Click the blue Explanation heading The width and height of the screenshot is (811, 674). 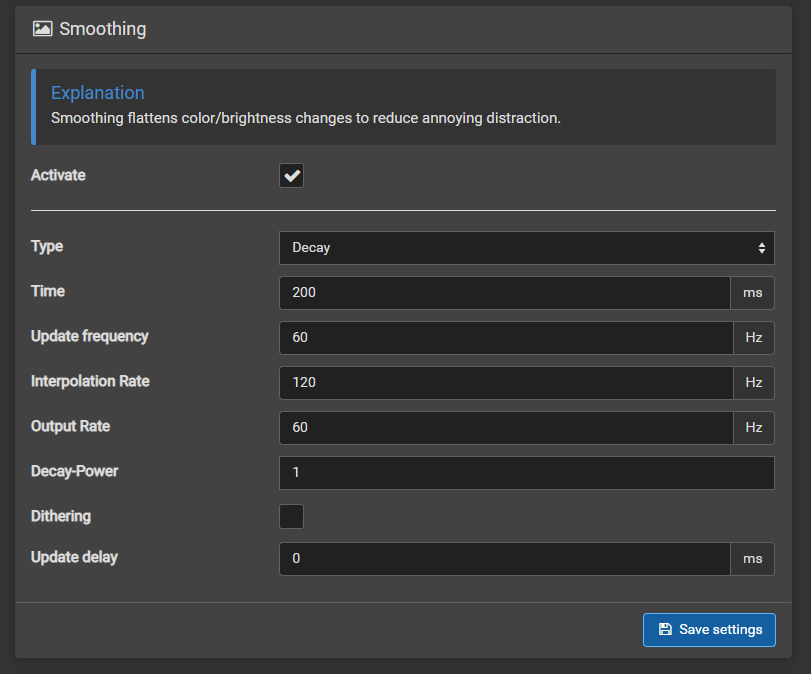98,93
